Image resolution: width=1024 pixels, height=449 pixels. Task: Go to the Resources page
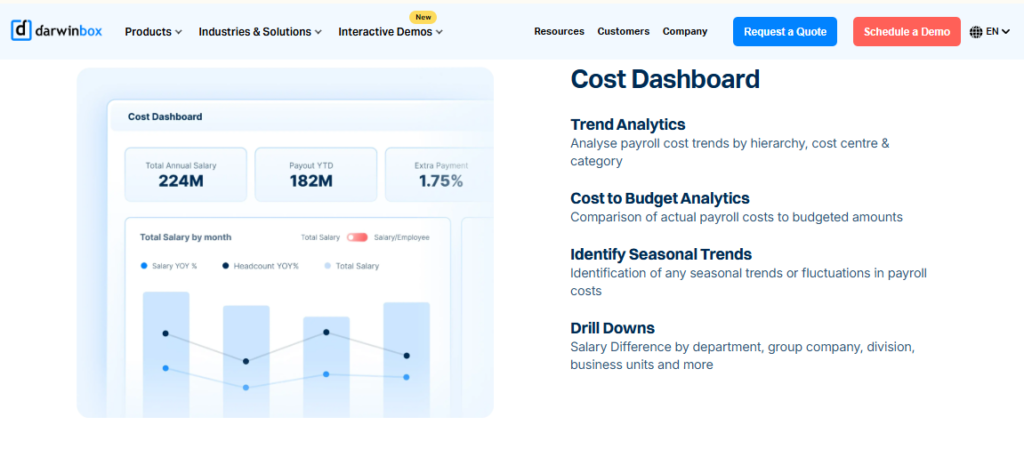click(559, 31)
